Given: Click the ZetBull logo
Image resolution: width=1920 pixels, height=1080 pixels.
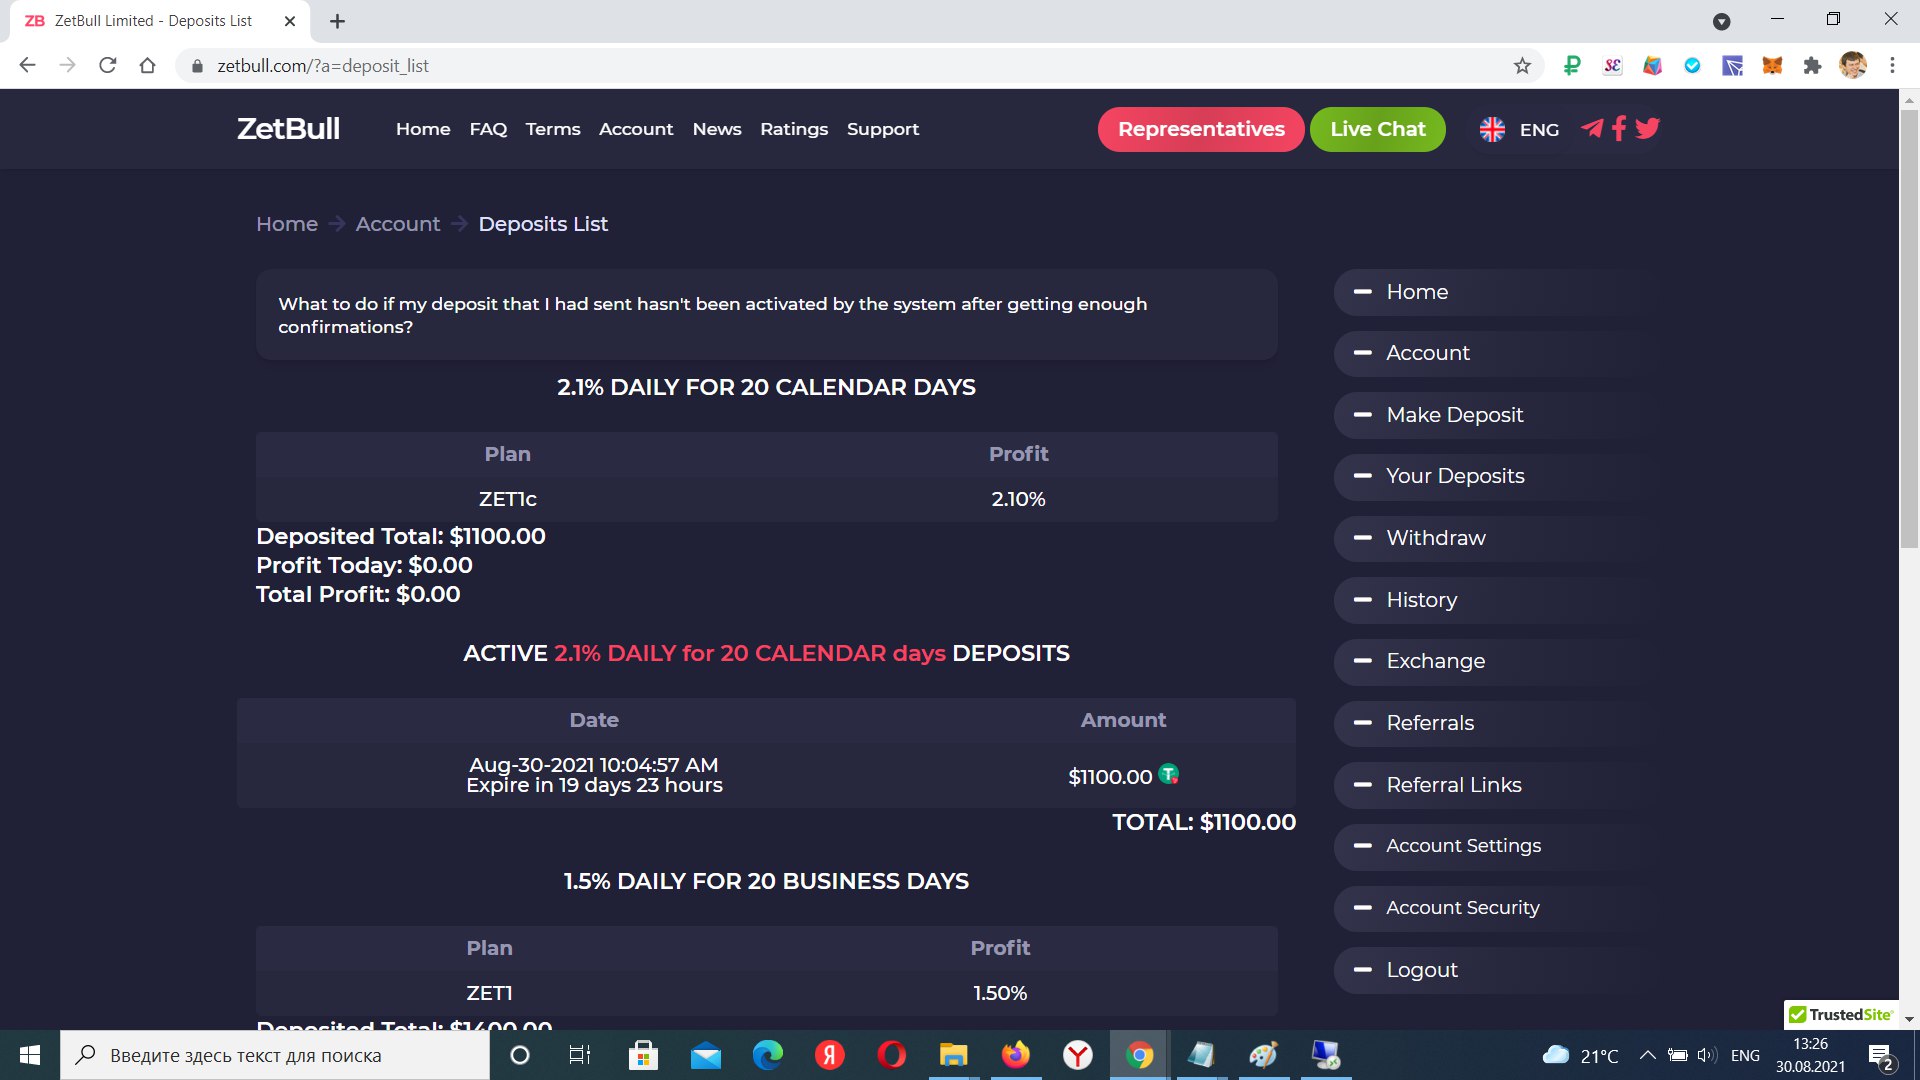Looking at the screenshot, I should click(x=288, y=129).
